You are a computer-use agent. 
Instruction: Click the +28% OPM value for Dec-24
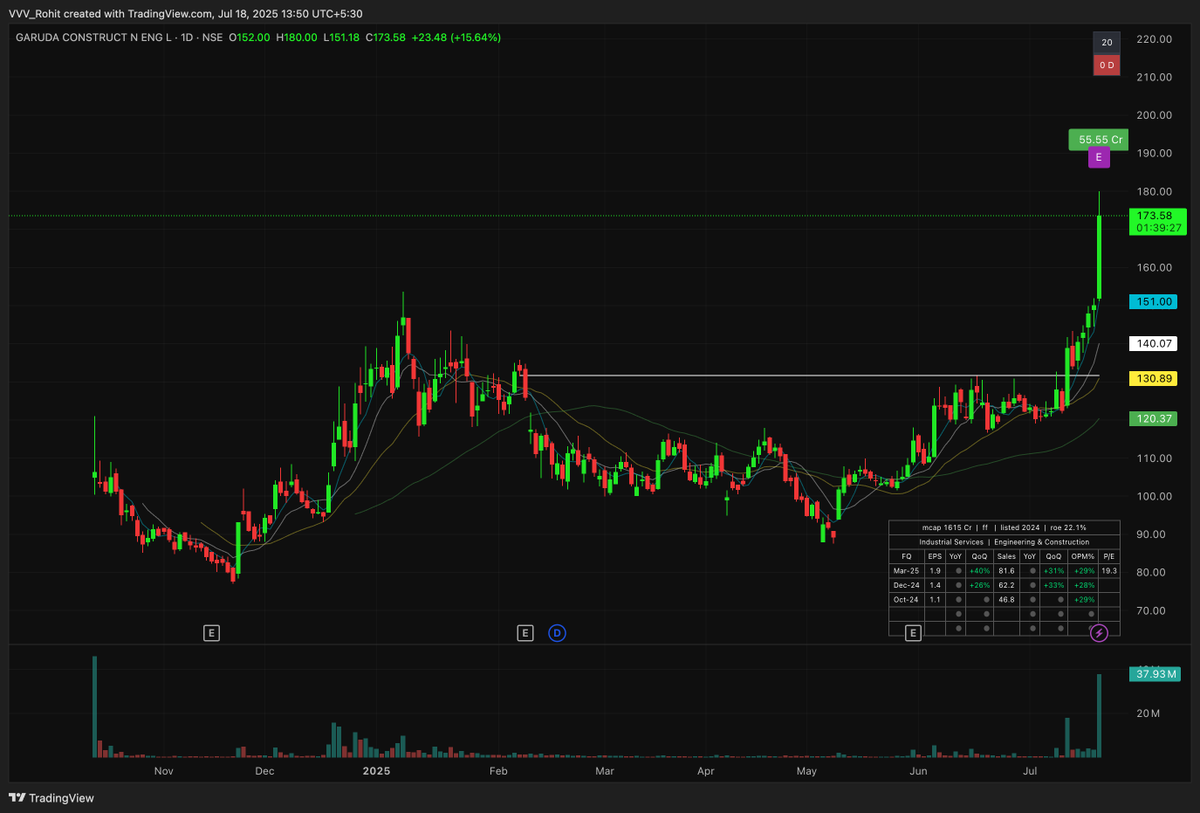(1082, 584)
